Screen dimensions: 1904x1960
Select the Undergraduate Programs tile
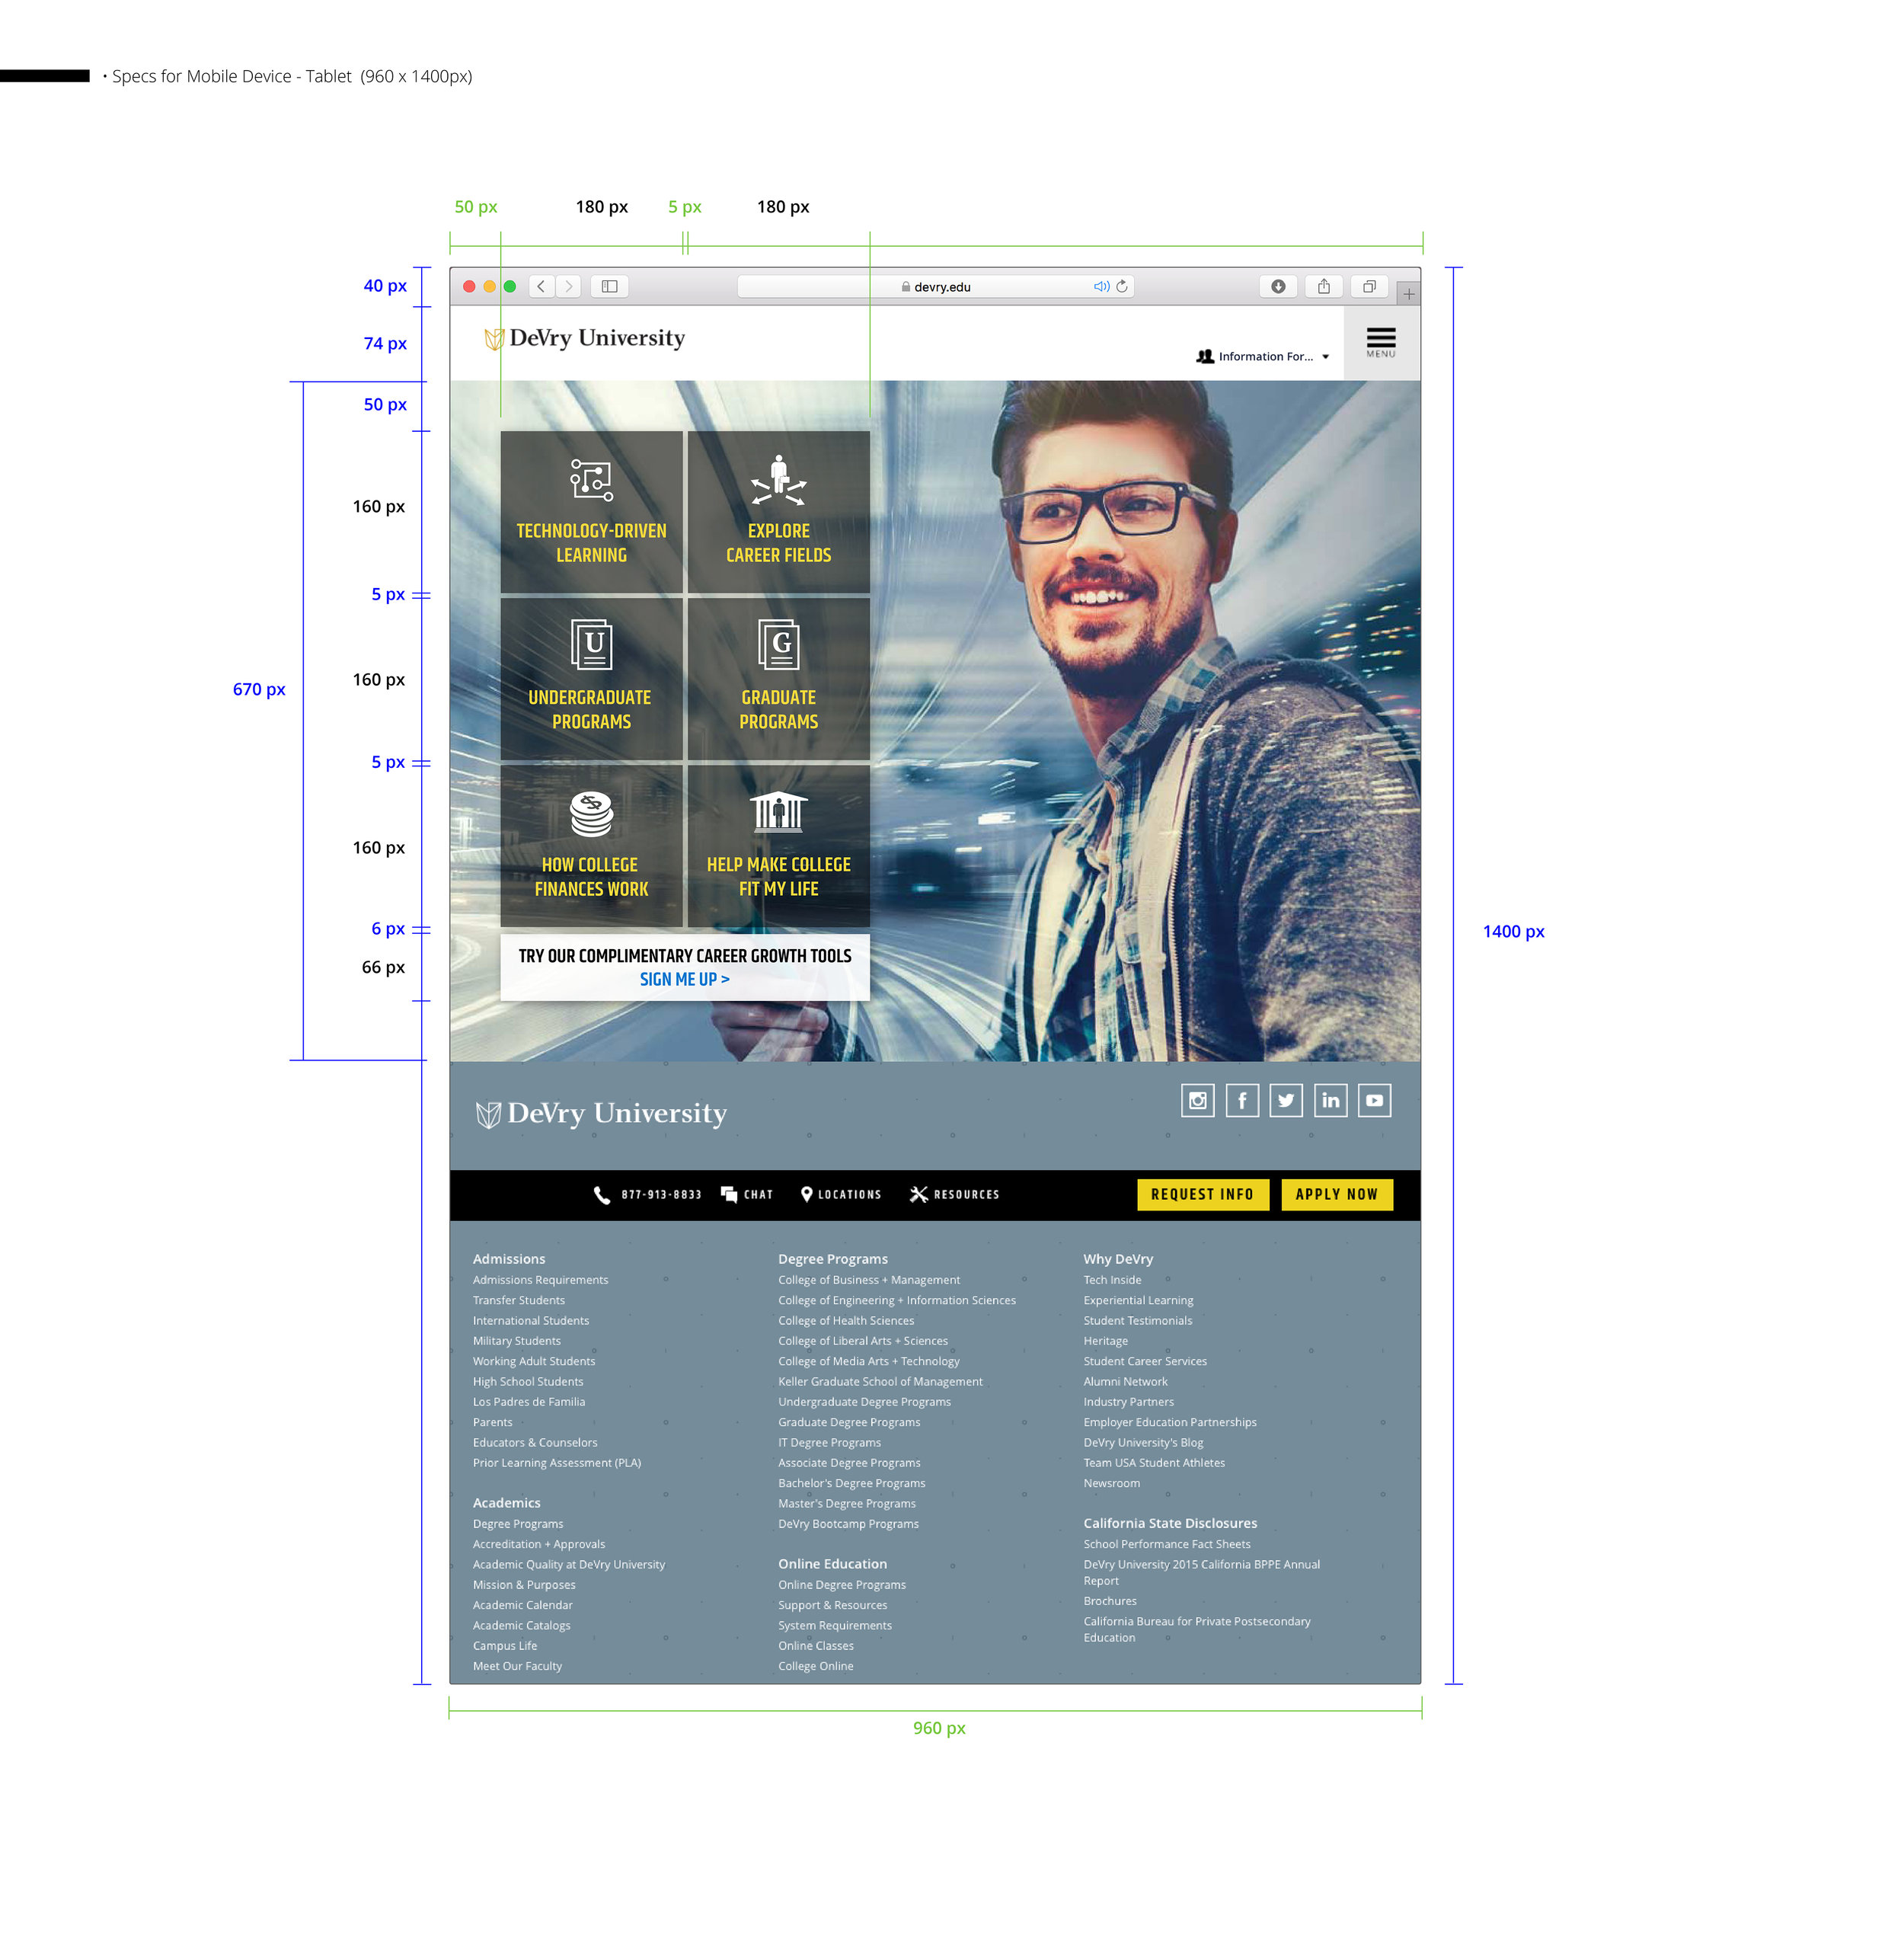coord(591,679)
